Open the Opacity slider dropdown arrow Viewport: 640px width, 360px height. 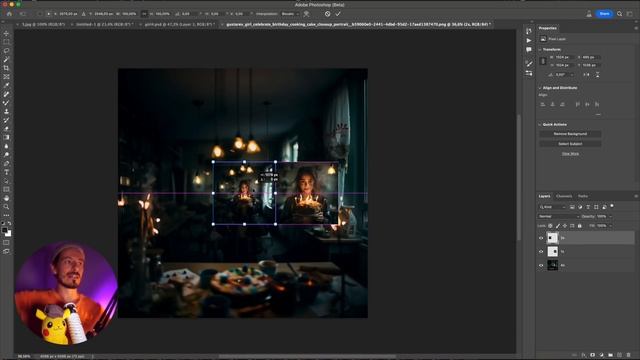[x=611, y=216]
